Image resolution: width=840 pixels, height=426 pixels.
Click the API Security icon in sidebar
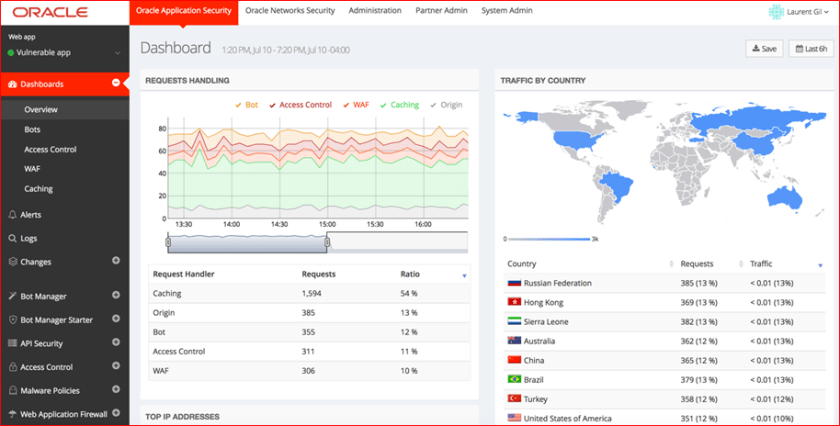[x=12, y=343]
